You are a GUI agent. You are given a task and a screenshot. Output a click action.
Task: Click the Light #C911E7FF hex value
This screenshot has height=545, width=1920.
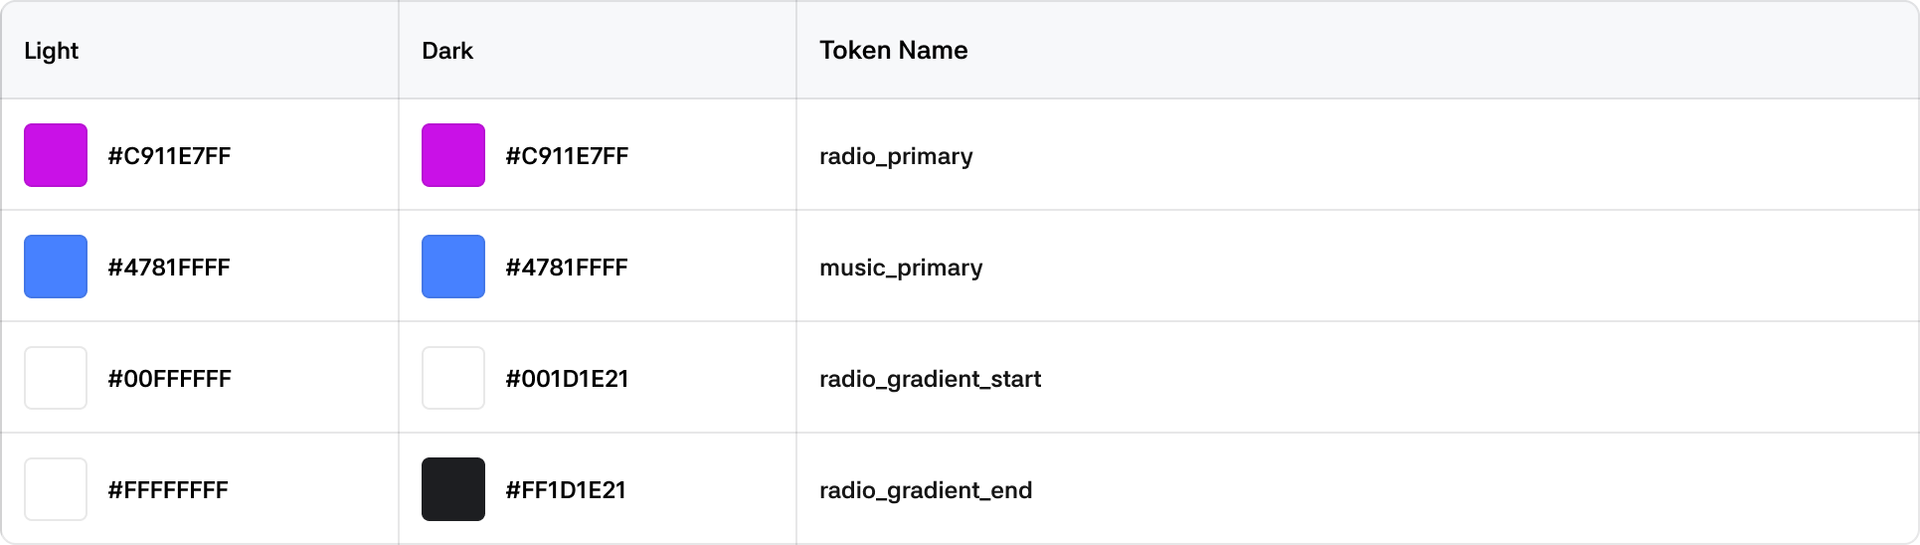169,156
